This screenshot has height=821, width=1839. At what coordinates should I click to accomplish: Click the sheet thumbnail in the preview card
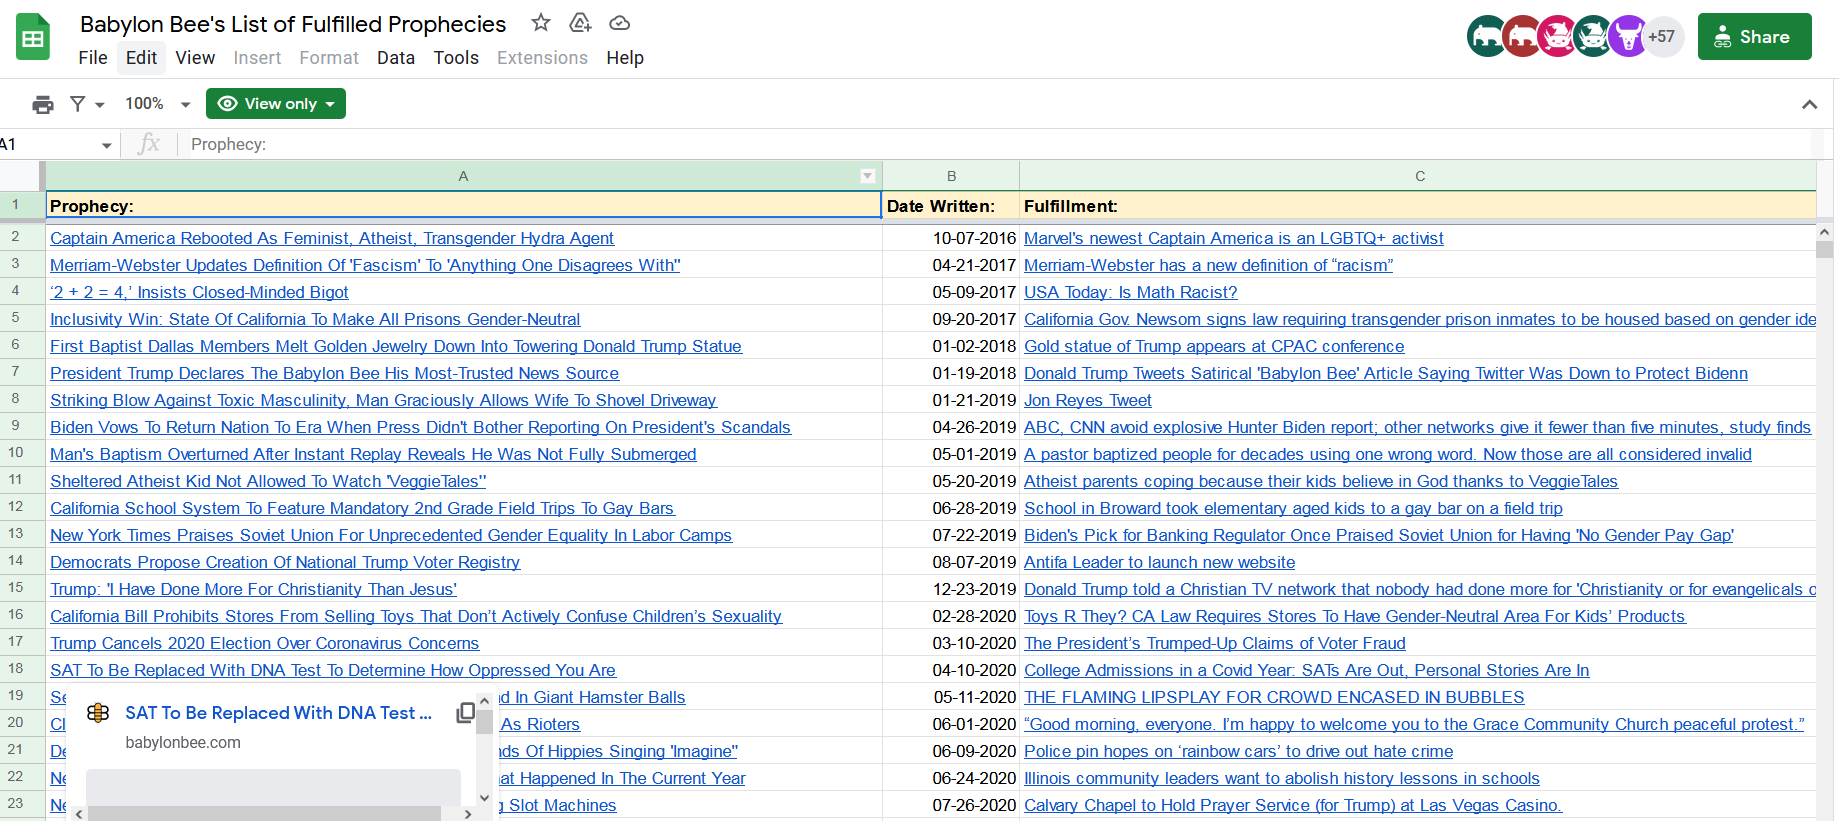click(x=273, y=790)
